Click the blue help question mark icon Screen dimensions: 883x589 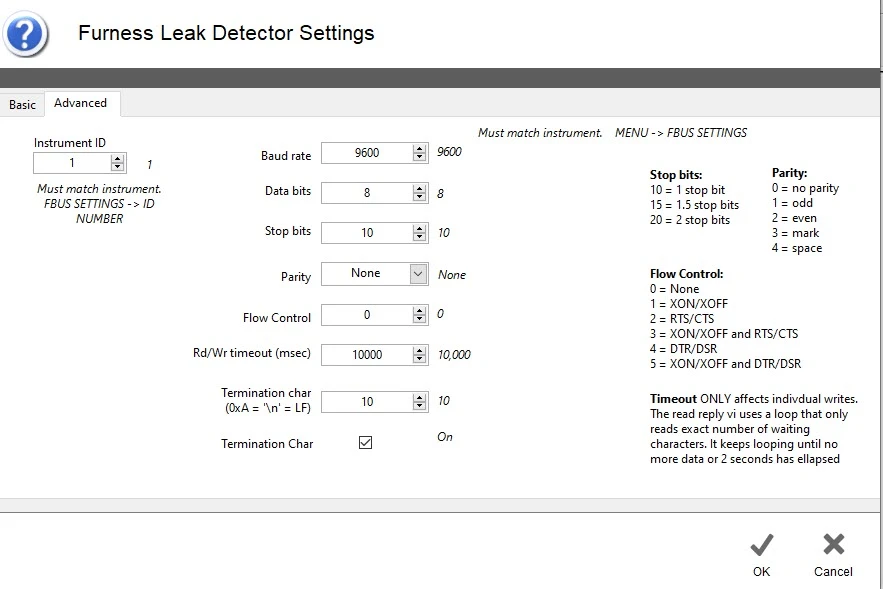pos(26,34)
